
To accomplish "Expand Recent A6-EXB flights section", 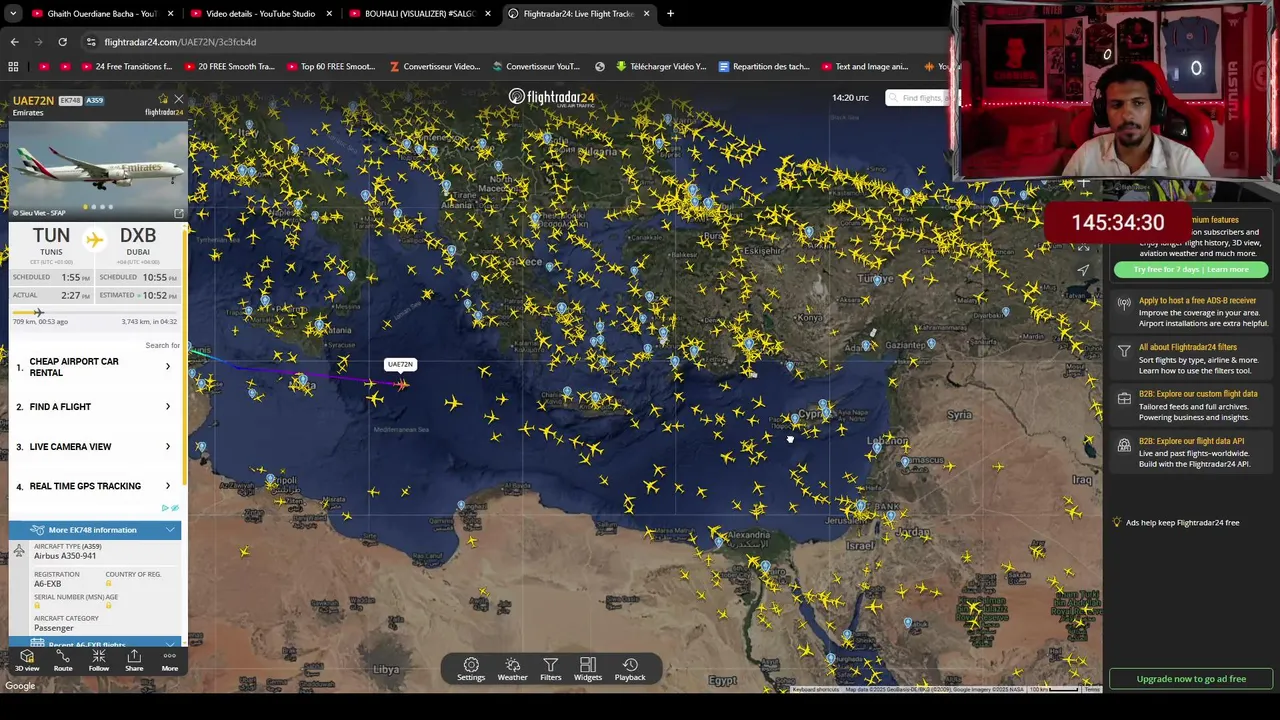I will [95, 644].
